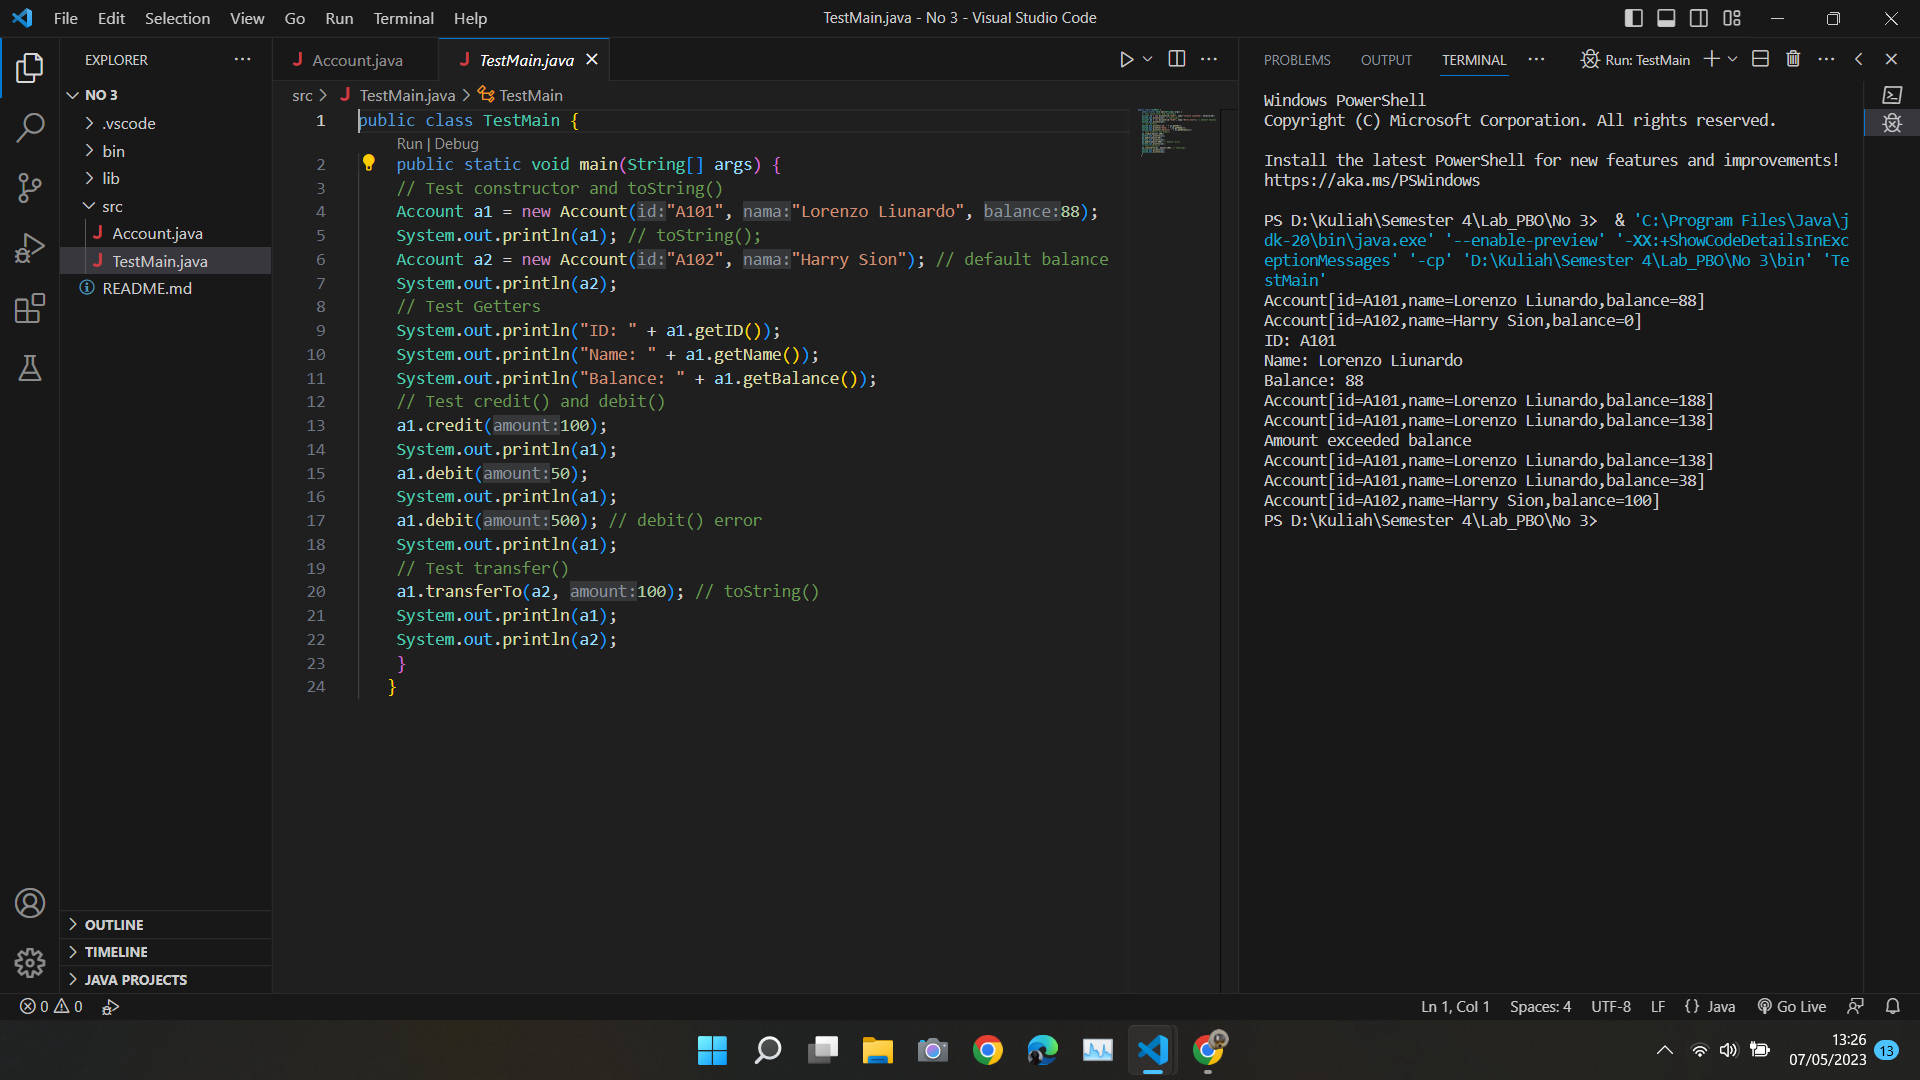Start the Go Live server
Image resolution: width=1920 pixels, height=1080 pixels.
[1791, 1007]
